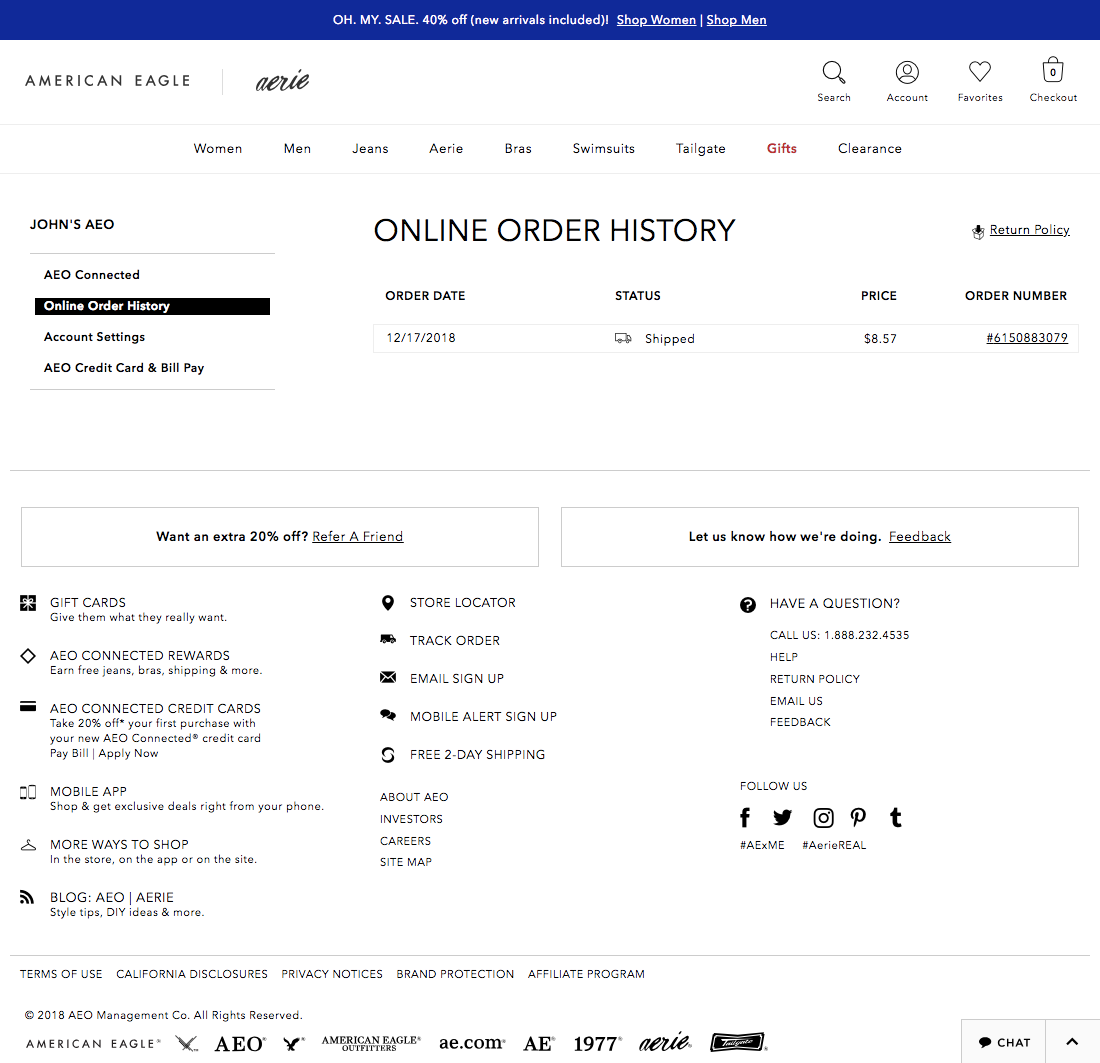
Task: Click the Refer A Friend link
Action: [x=357, y=536]
